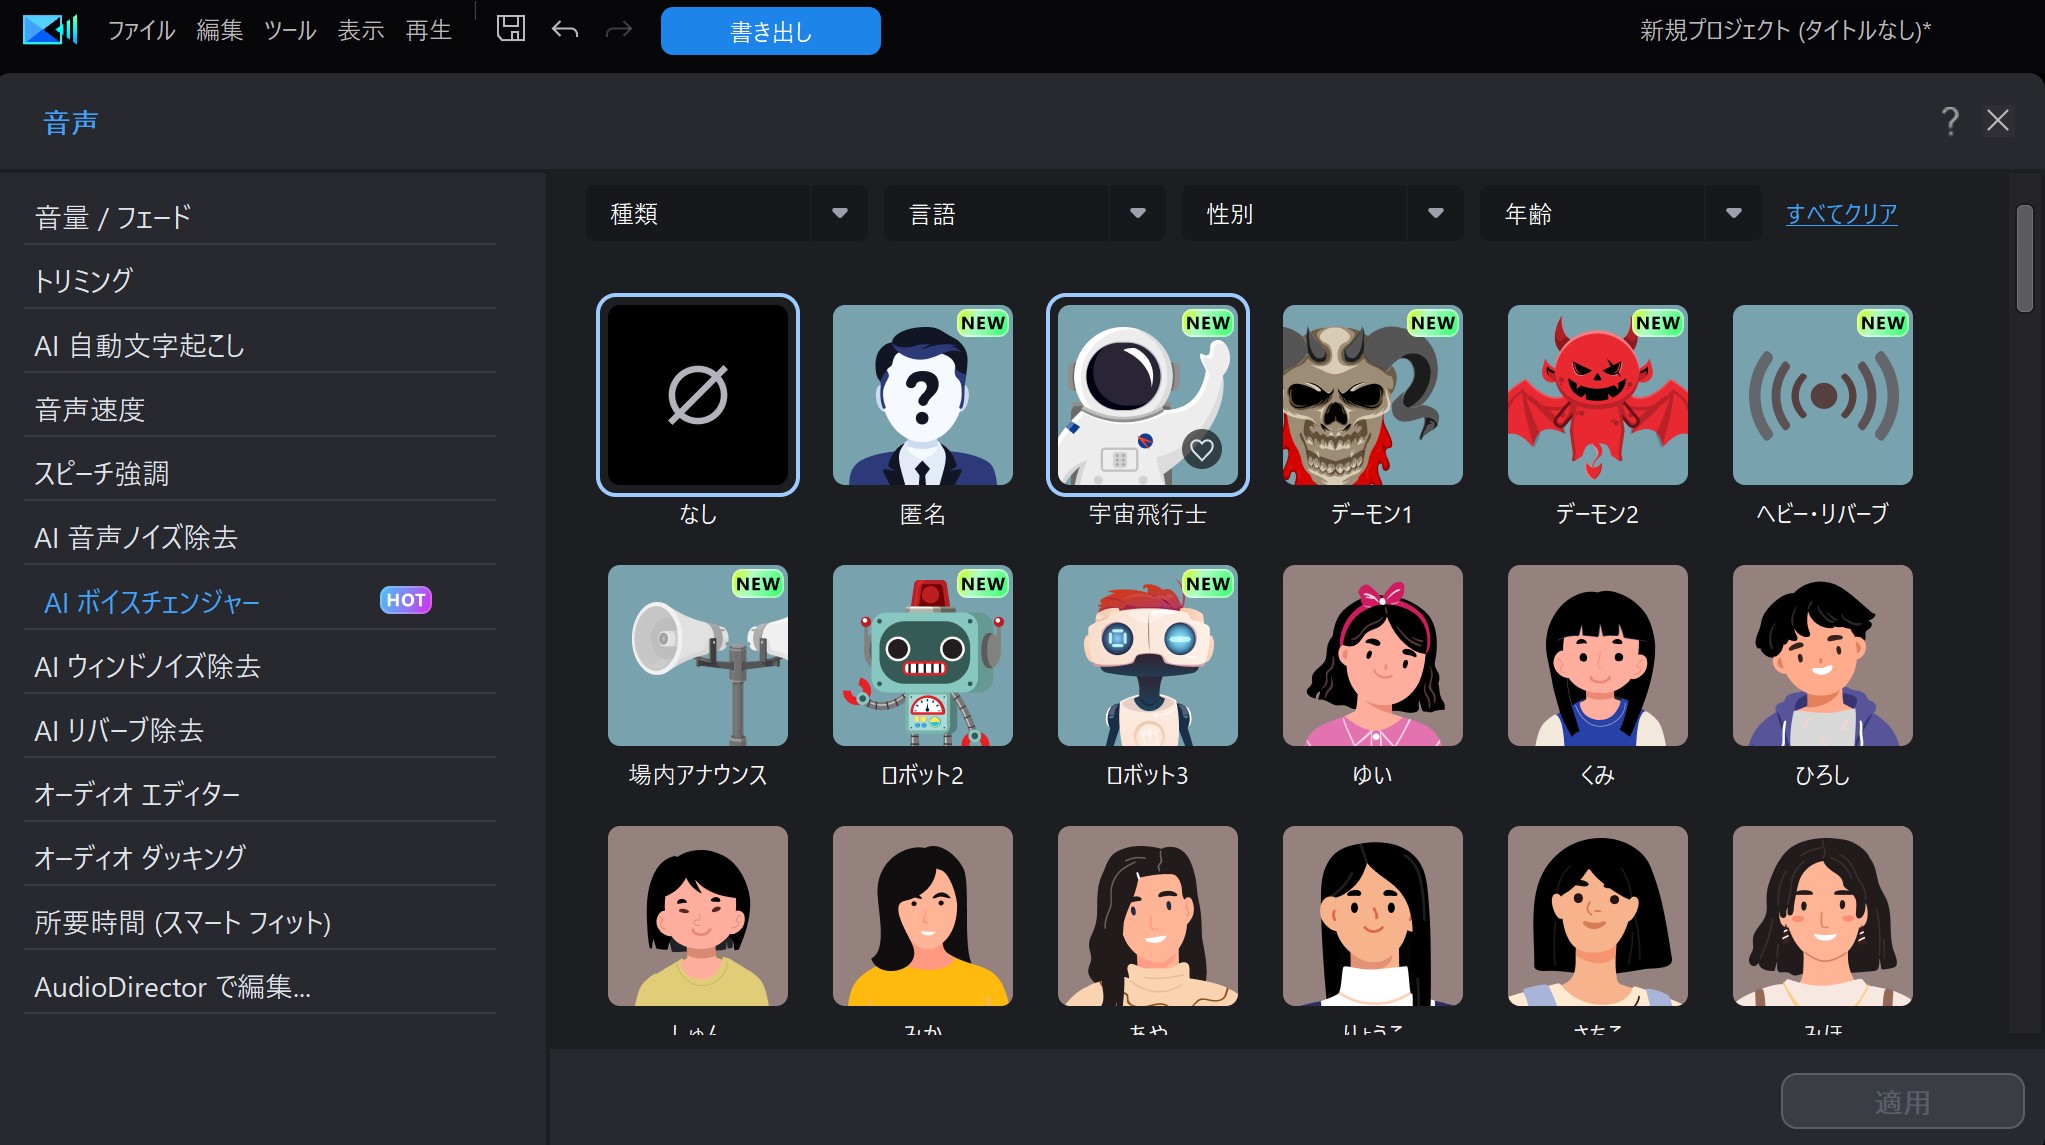This screenshot has height=1145, width=2045.
Task: Open the ファイル menu
Action: pos(140,30)
